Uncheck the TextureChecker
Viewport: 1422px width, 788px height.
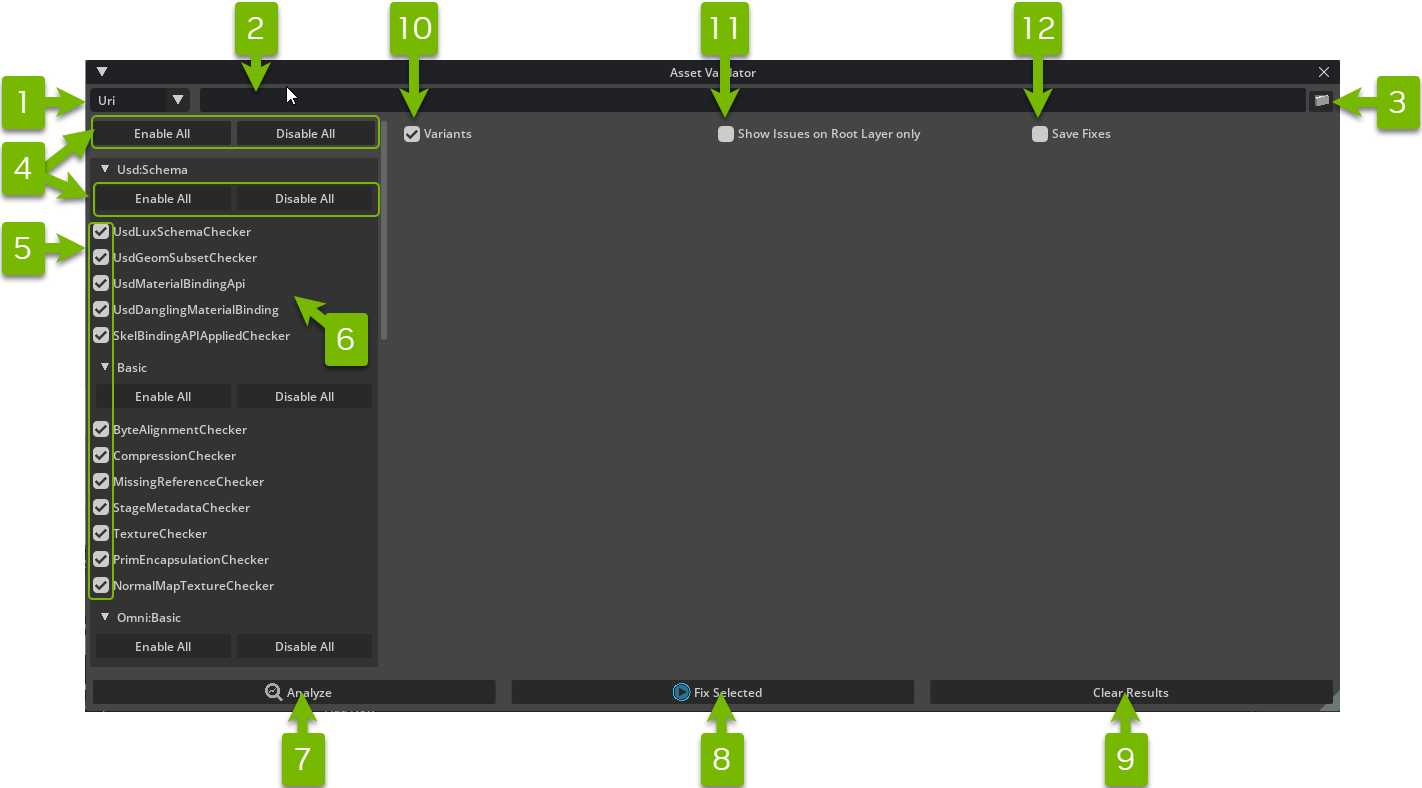click(100, 533)
